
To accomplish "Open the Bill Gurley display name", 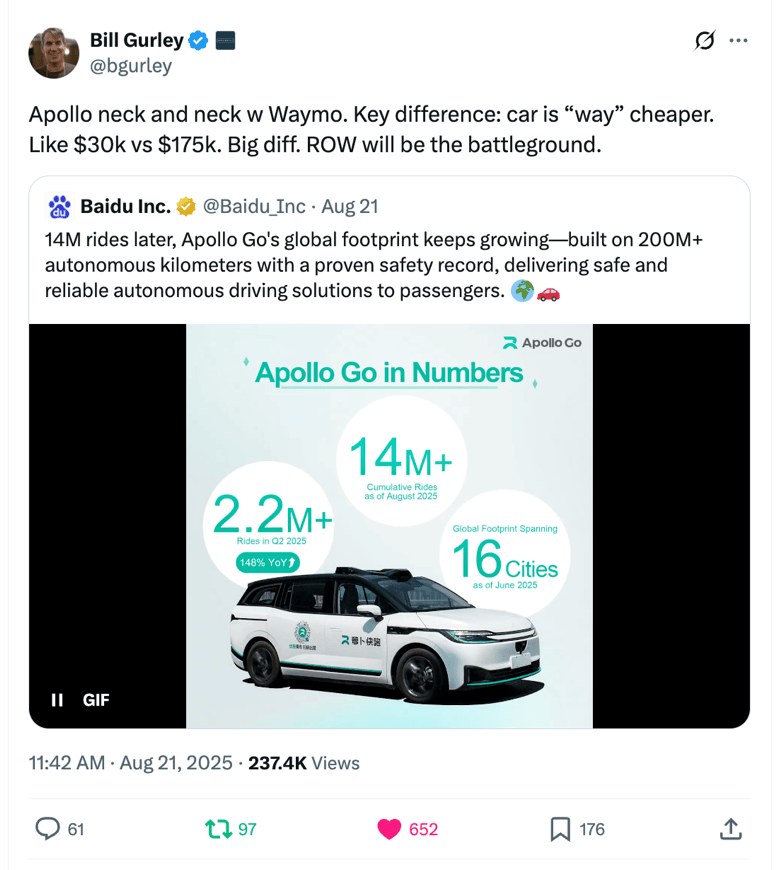I will 136,41.
